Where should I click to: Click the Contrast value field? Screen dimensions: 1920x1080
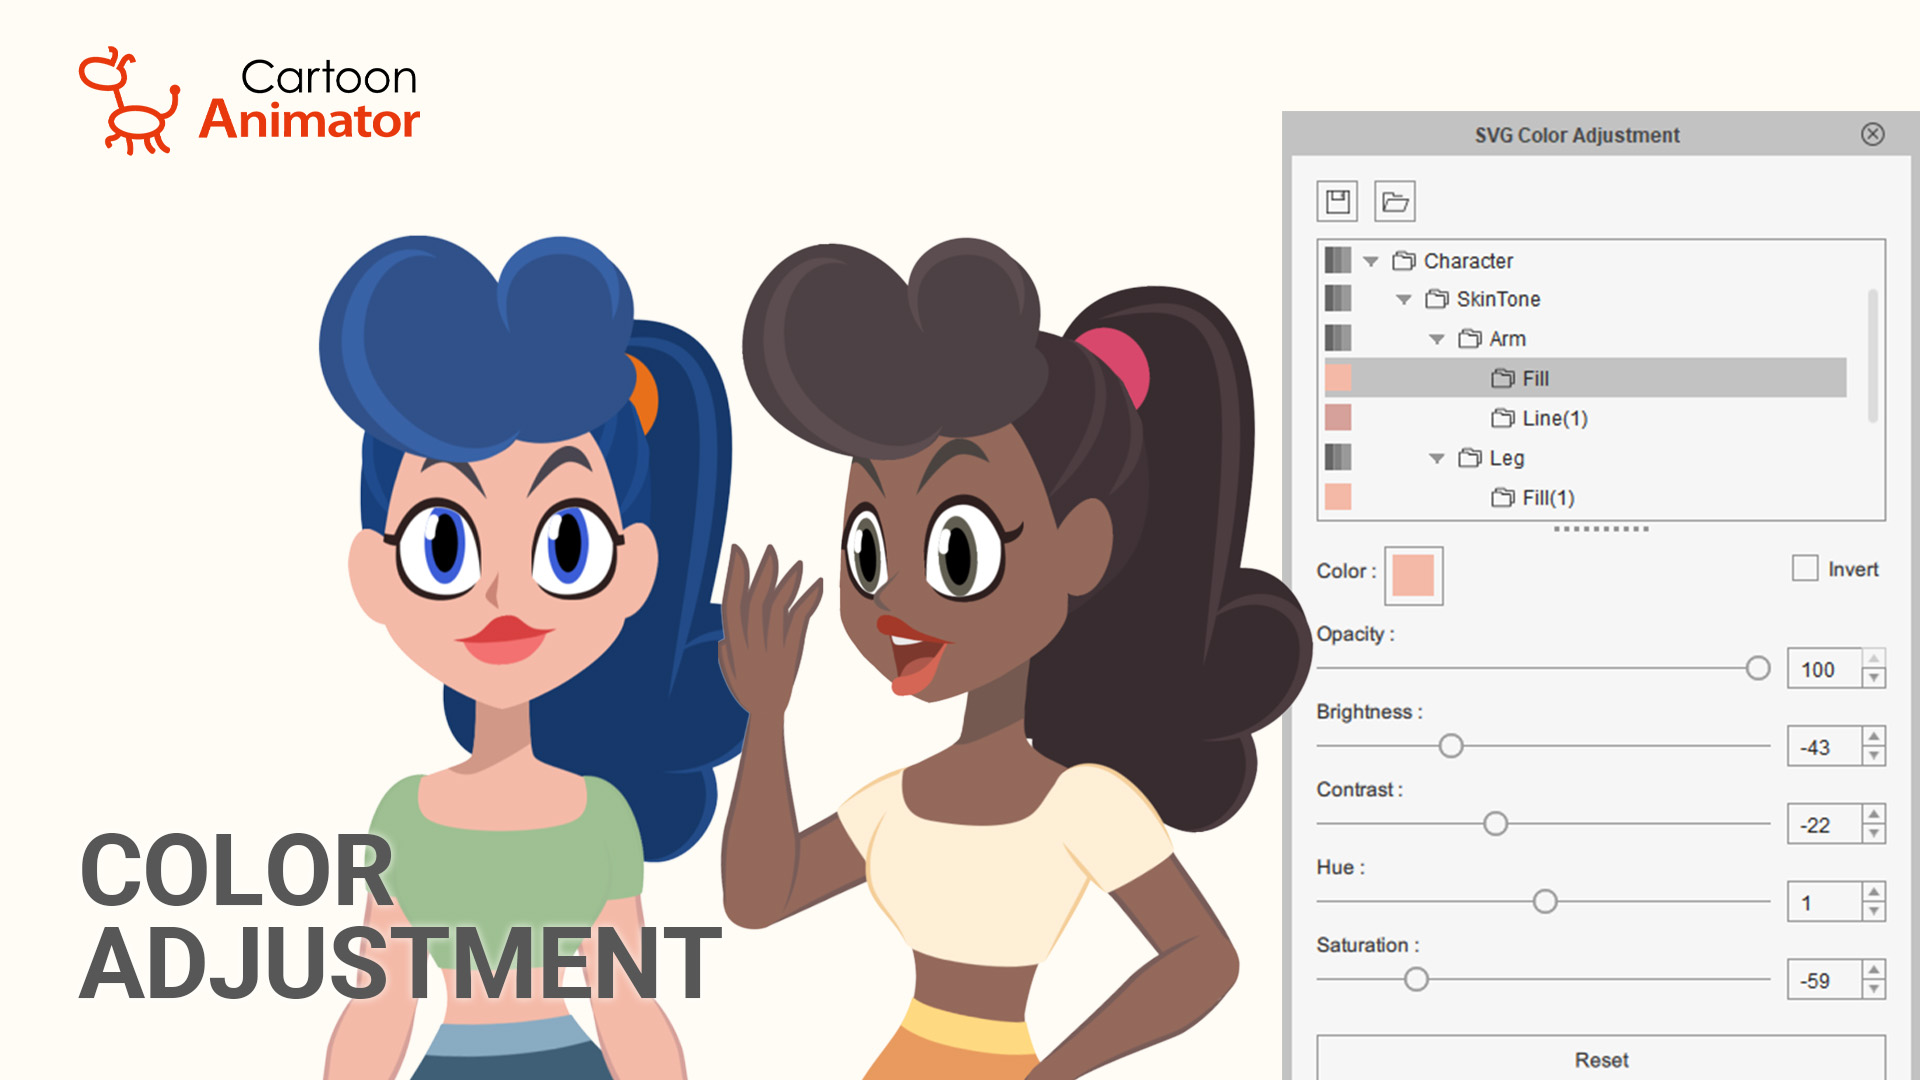(x=1824, y=825)
